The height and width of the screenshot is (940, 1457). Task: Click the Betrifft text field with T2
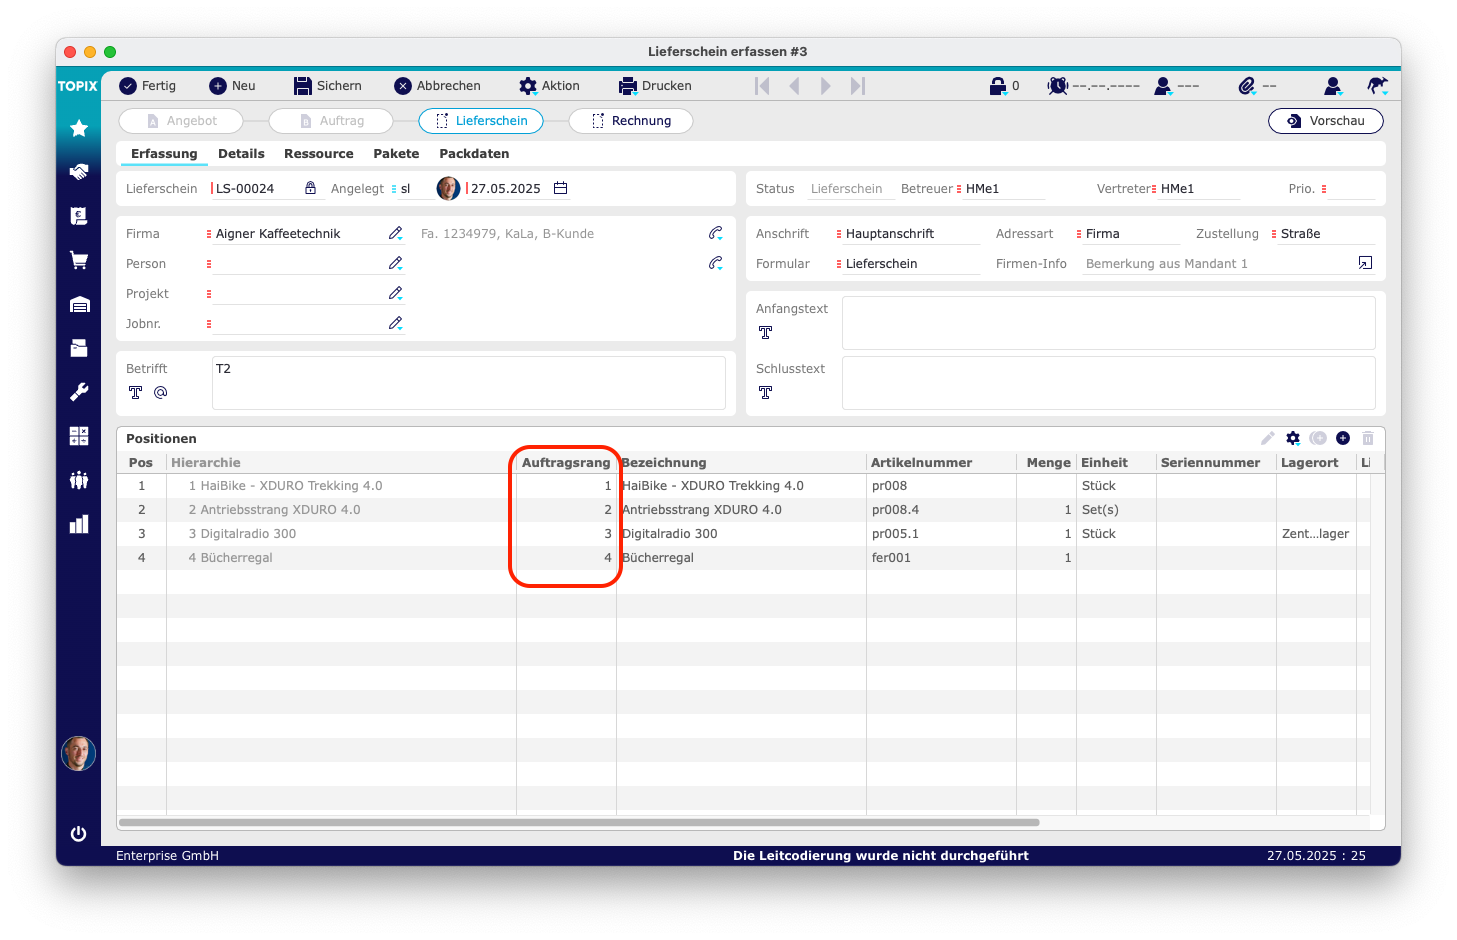[x=469, y=383]
